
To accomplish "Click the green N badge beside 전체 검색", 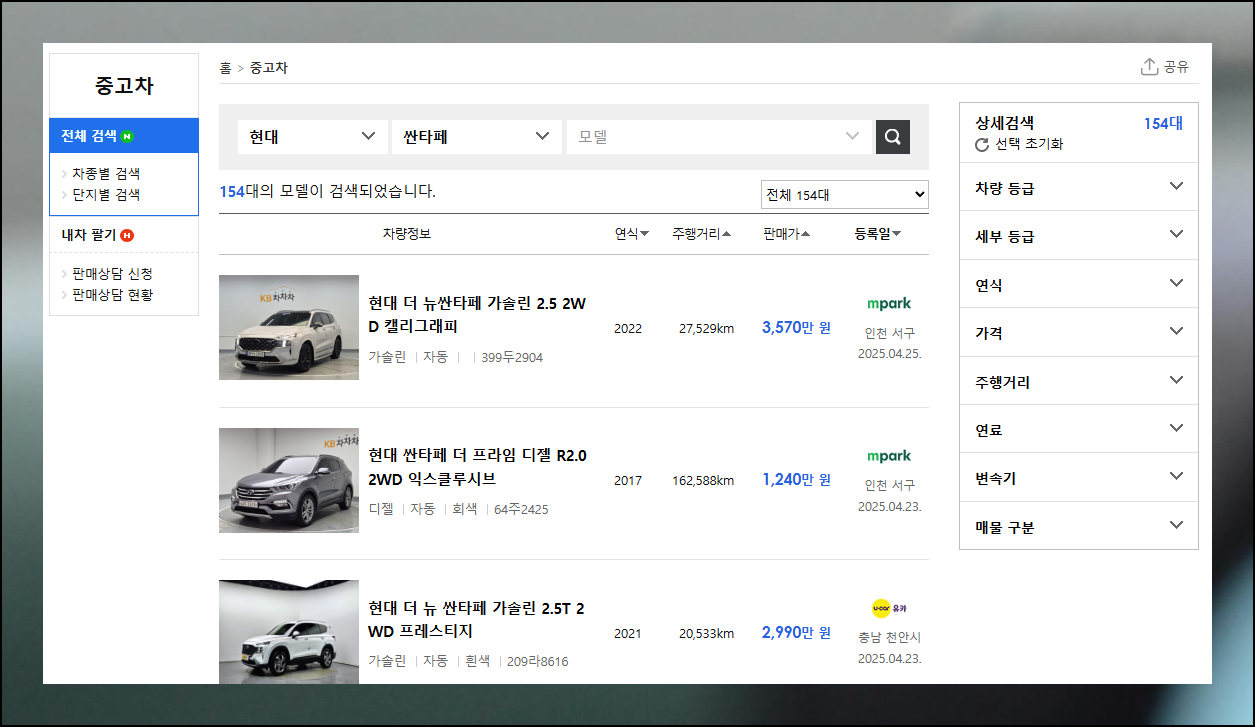I will coord(127,136).
